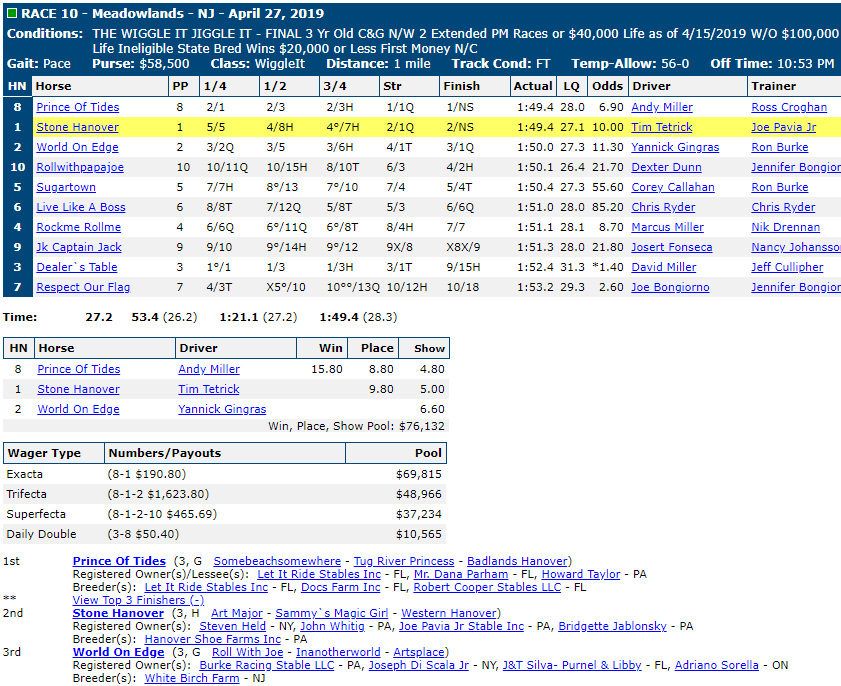Open Prince Of Tides link in results table
Image resolution: width=841 pixels, height=686 pixels.
(78, 107)
